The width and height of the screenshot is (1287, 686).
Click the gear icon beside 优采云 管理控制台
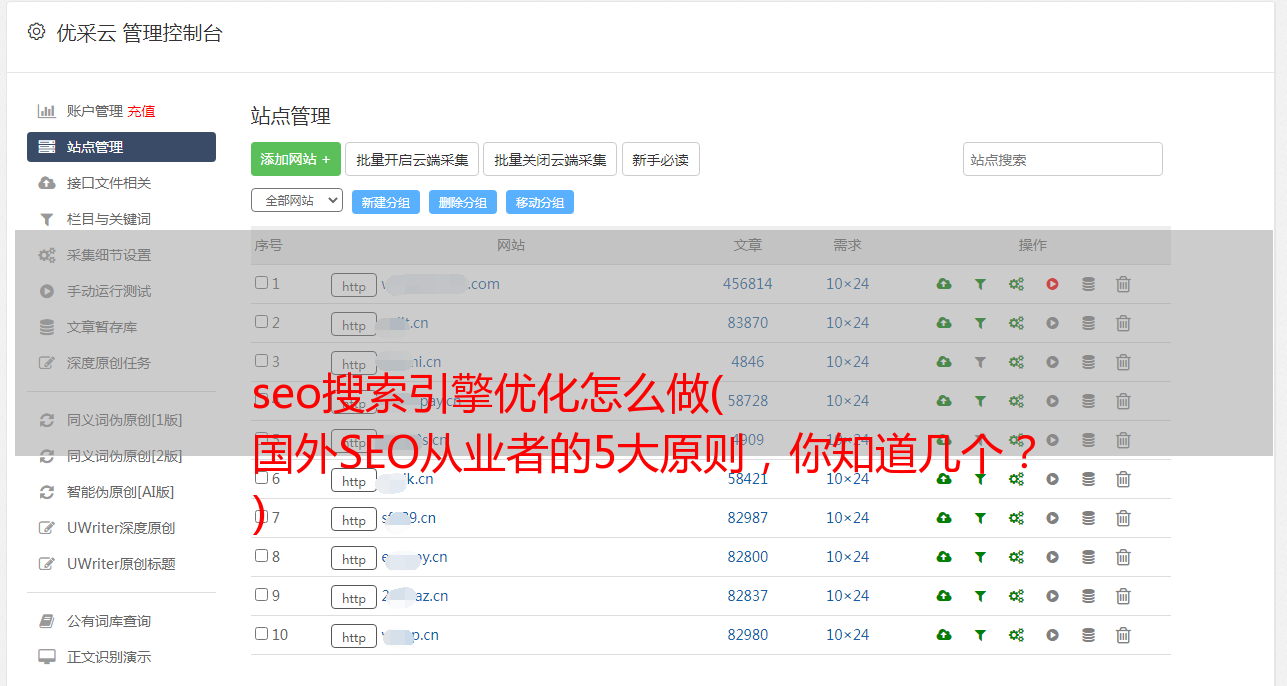(36, 32)
